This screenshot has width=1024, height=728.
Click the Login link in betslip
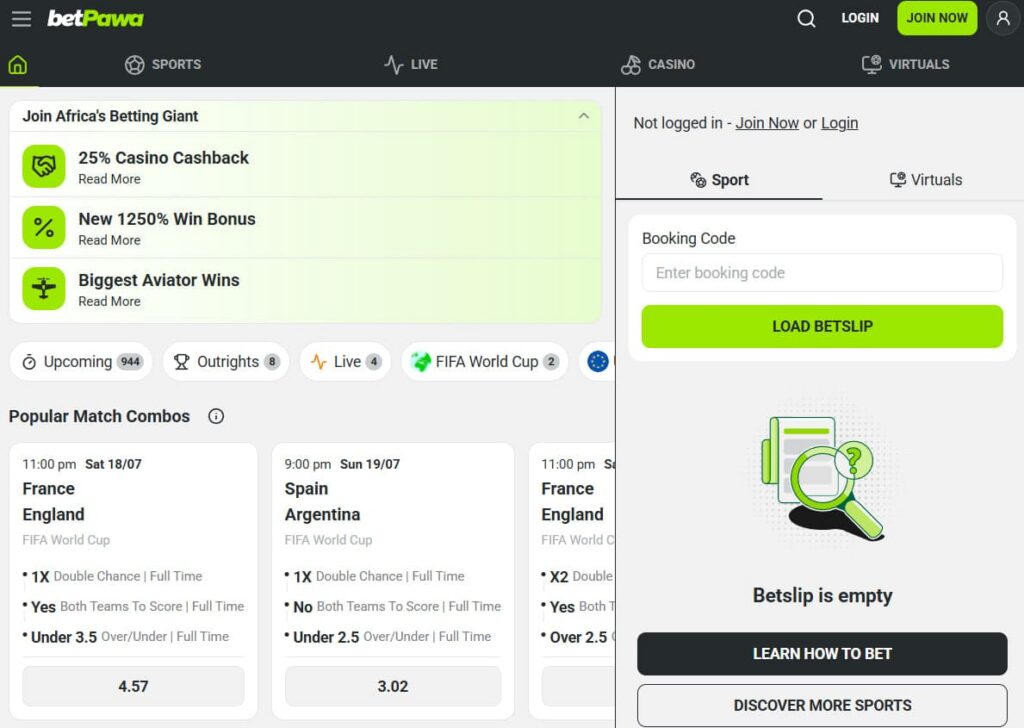[x=839, y=123]
